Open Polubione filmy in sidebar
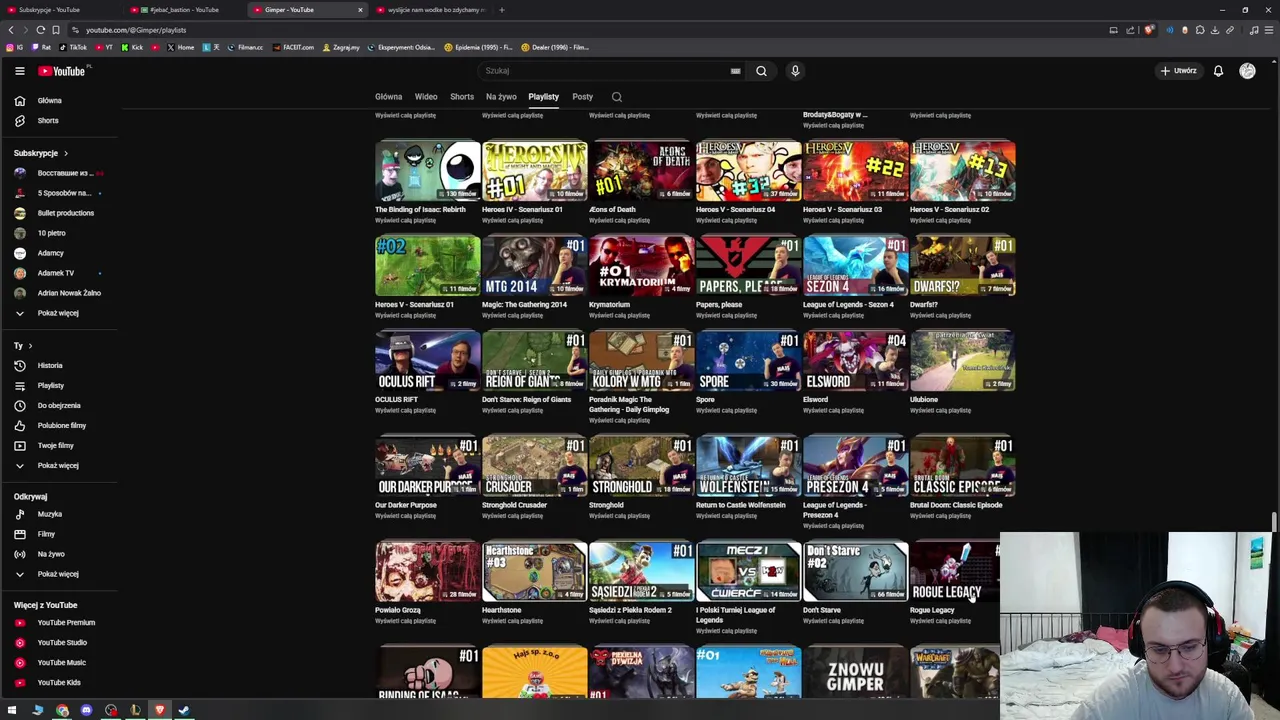This screenshot has width=1280, height=720. click(x=62, y=425)
